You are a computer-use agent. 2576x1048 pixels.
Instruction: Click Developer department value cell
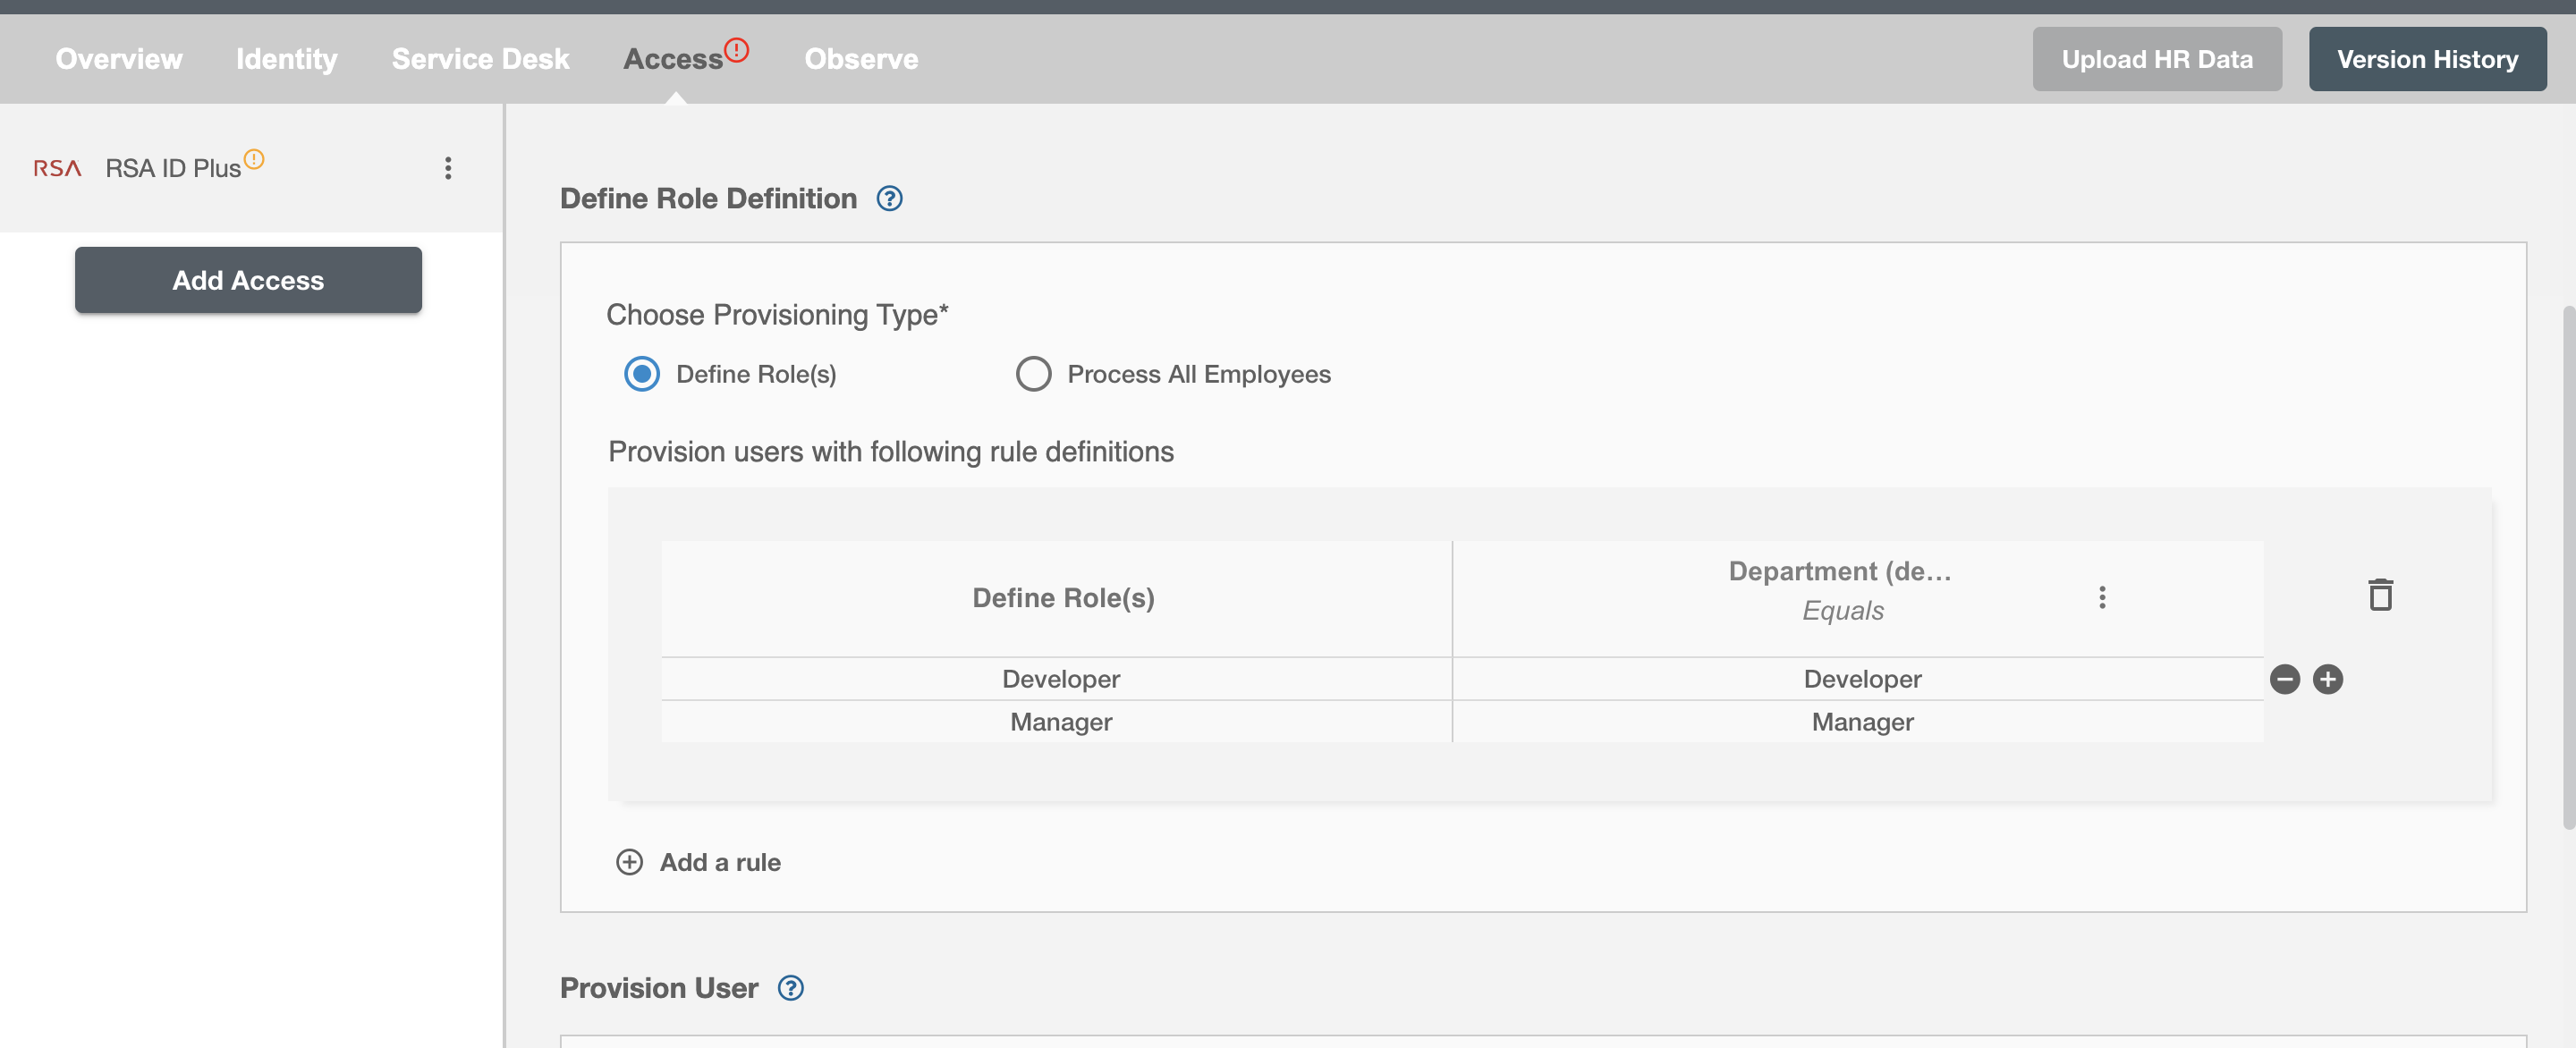(1859, 679)
